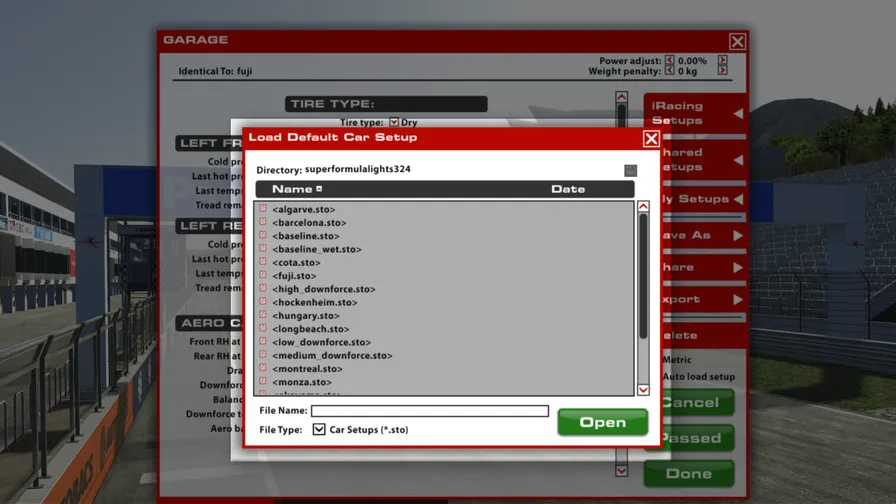Sort the file list by Date column

pyautogui.click(x=568, y=189)
